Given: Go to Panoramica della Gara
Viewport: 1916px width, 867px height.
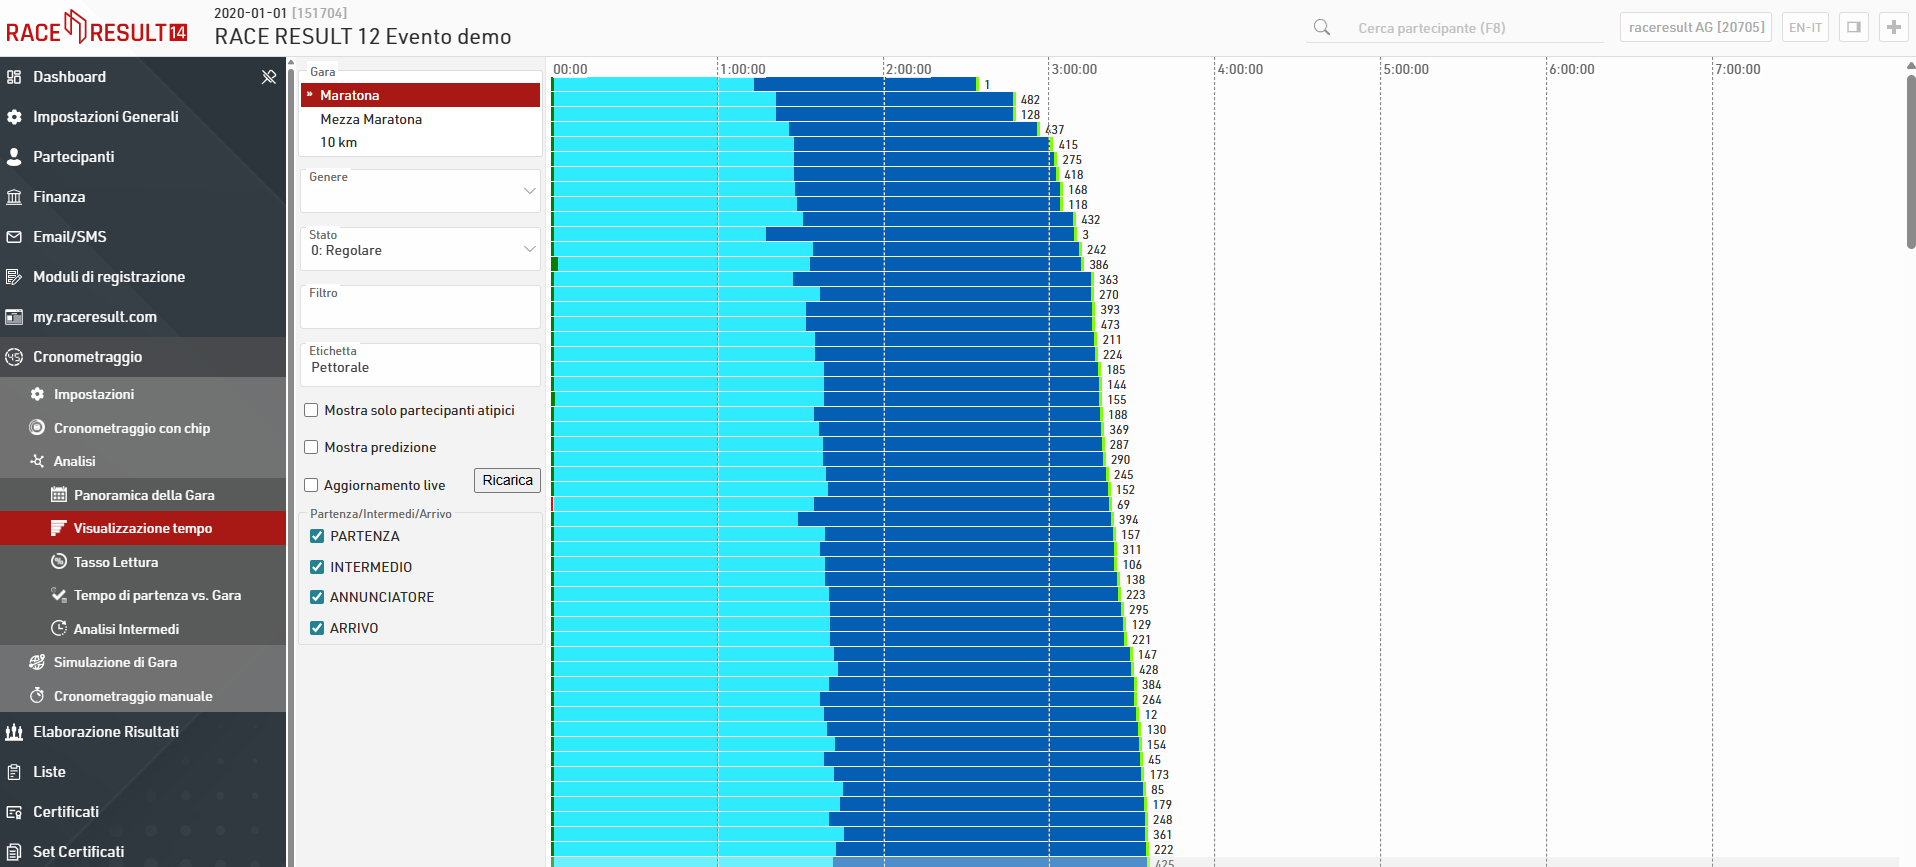Looking at the screenshot, I should coord(143,495).
